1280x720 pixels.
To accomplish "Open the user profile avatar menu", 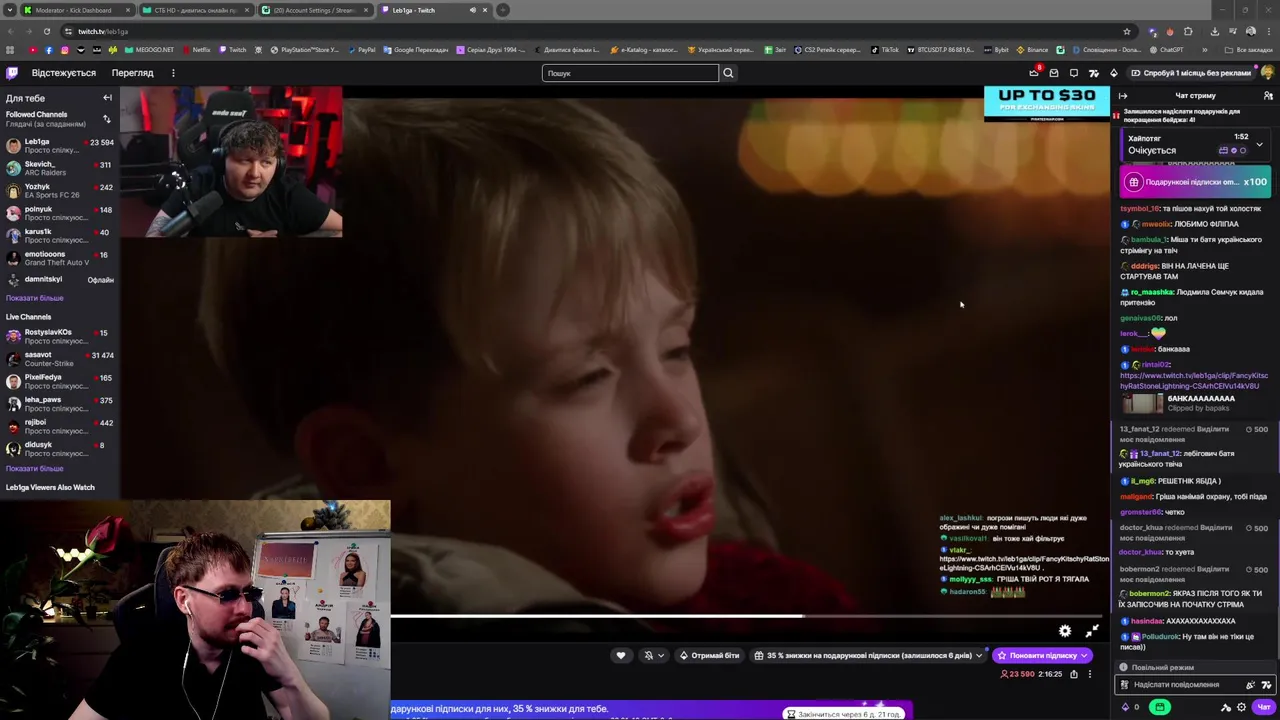I will pos(1267,73).
